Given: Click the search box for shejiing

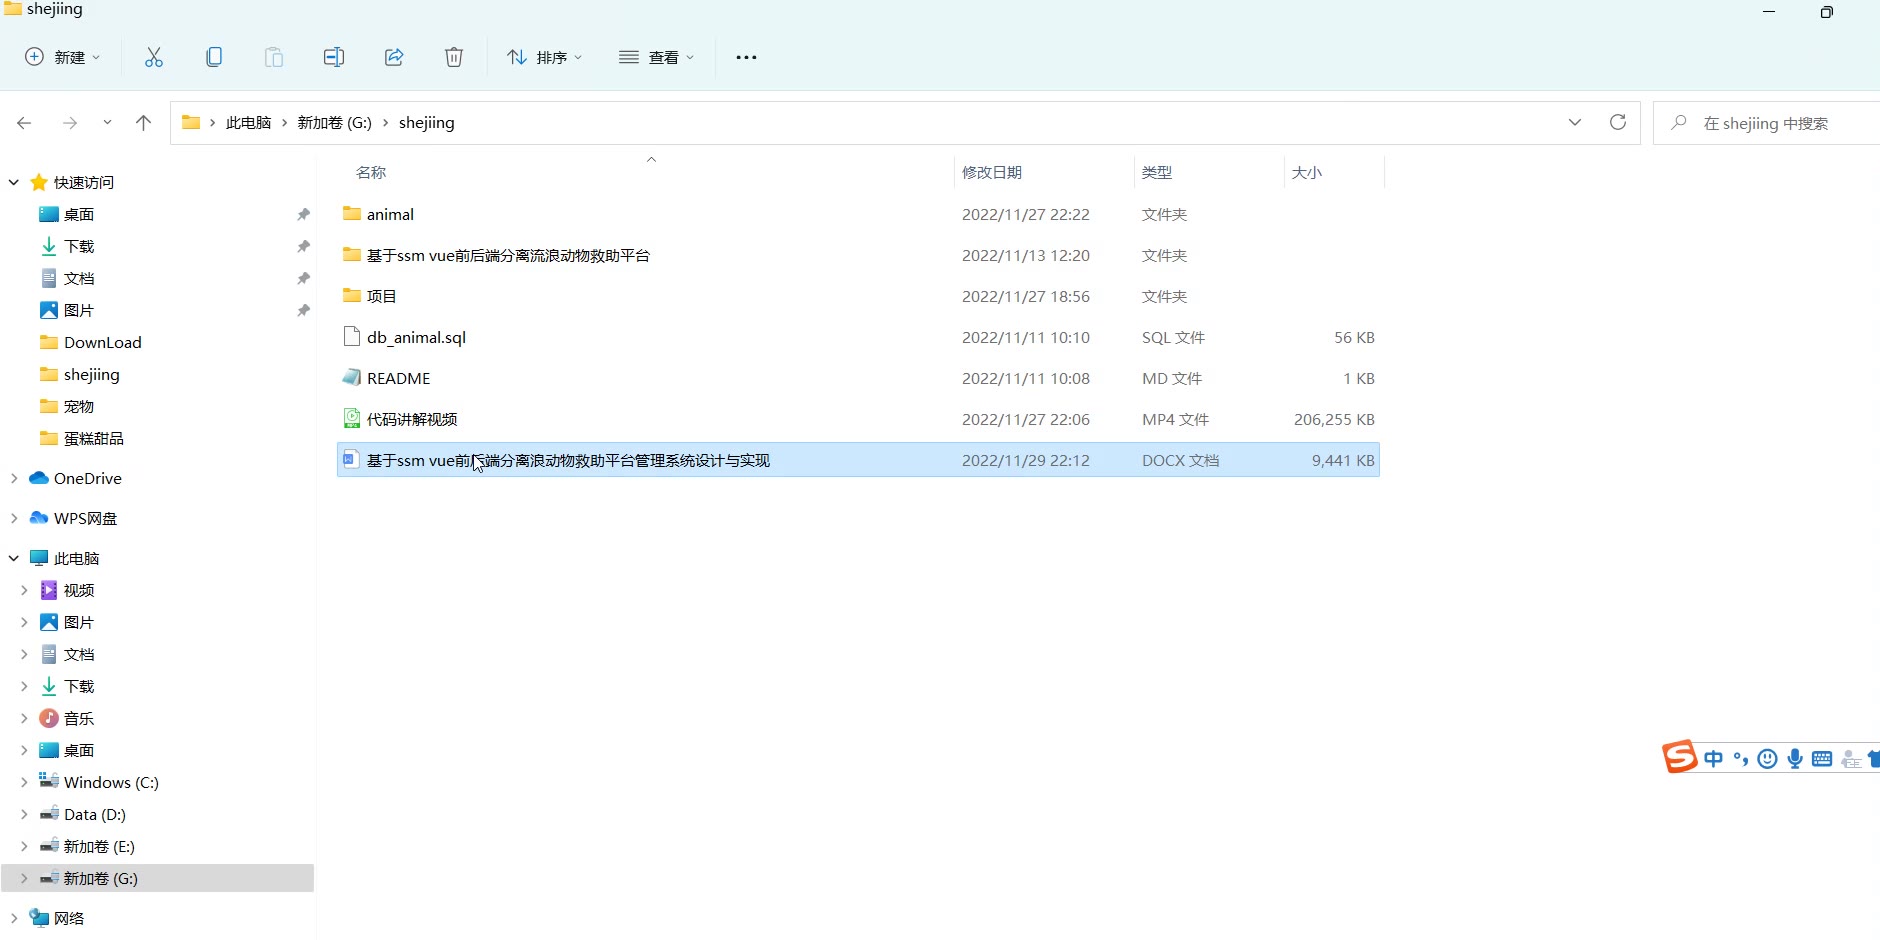Looking at the screenshot, I should (x=1765, y=123).
